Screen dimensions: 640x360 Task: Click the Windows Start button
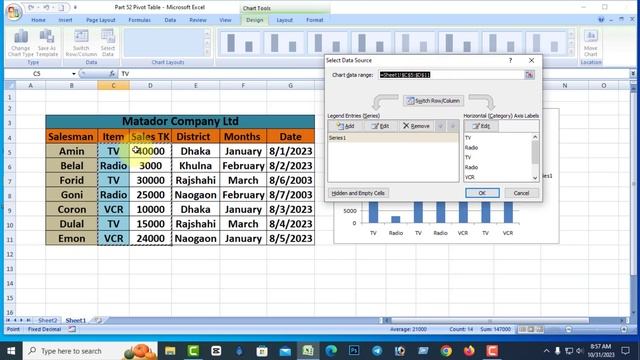[11, 351]
